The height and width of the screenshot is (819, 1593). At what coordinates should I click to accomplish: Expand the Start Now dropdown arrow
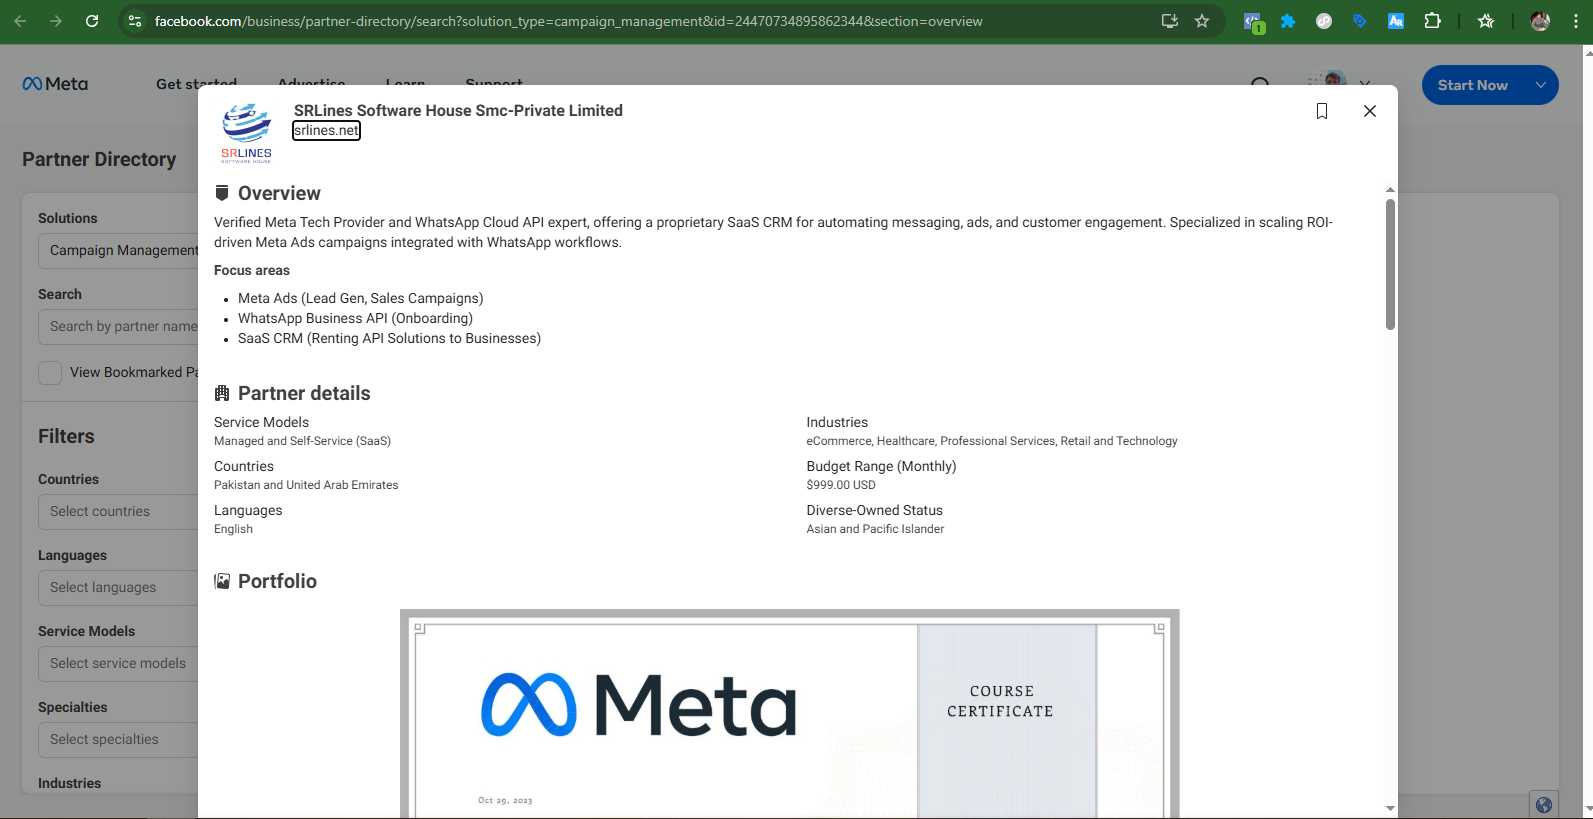pyautogui.click(x=1540, y=86)
